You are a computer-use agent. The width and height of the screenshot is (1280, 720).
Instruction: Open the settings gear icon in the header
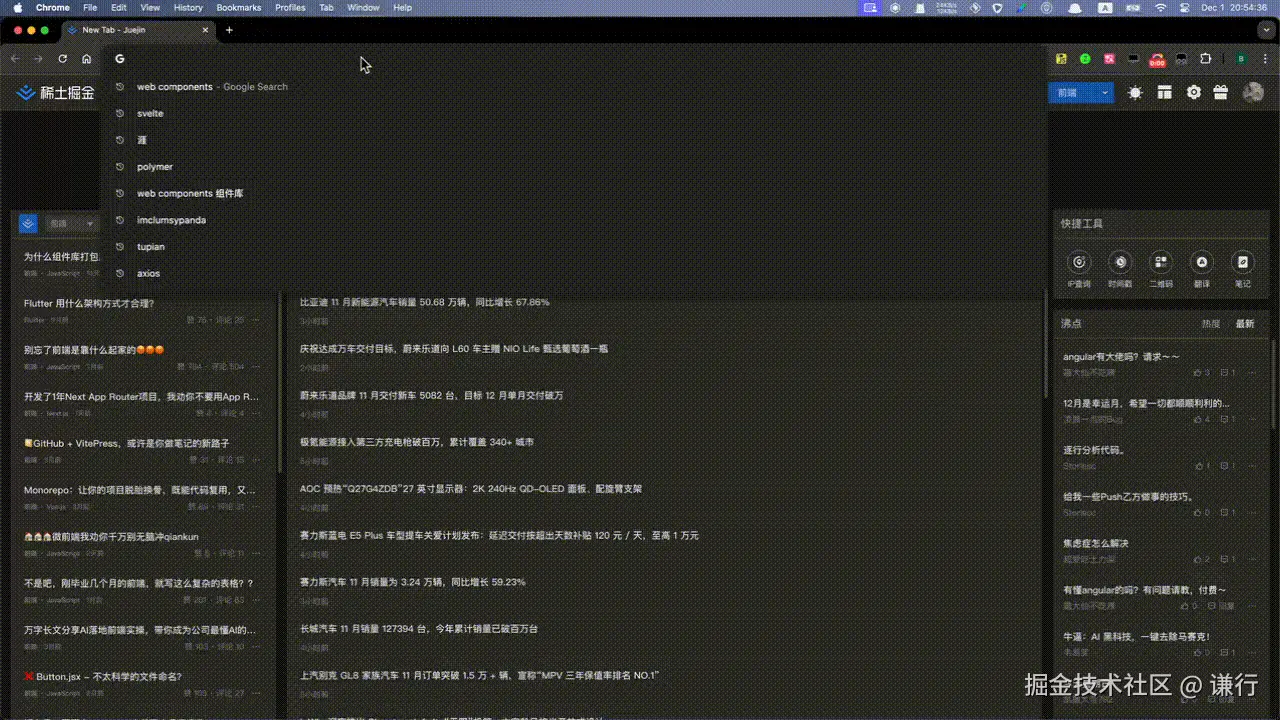click(1193, 92)
